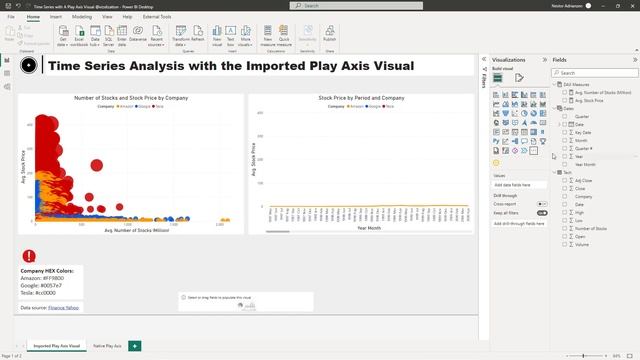Screen dimensions: 640x360
Task: Choose the stacked bar chart visual
Action: (496, 95)
